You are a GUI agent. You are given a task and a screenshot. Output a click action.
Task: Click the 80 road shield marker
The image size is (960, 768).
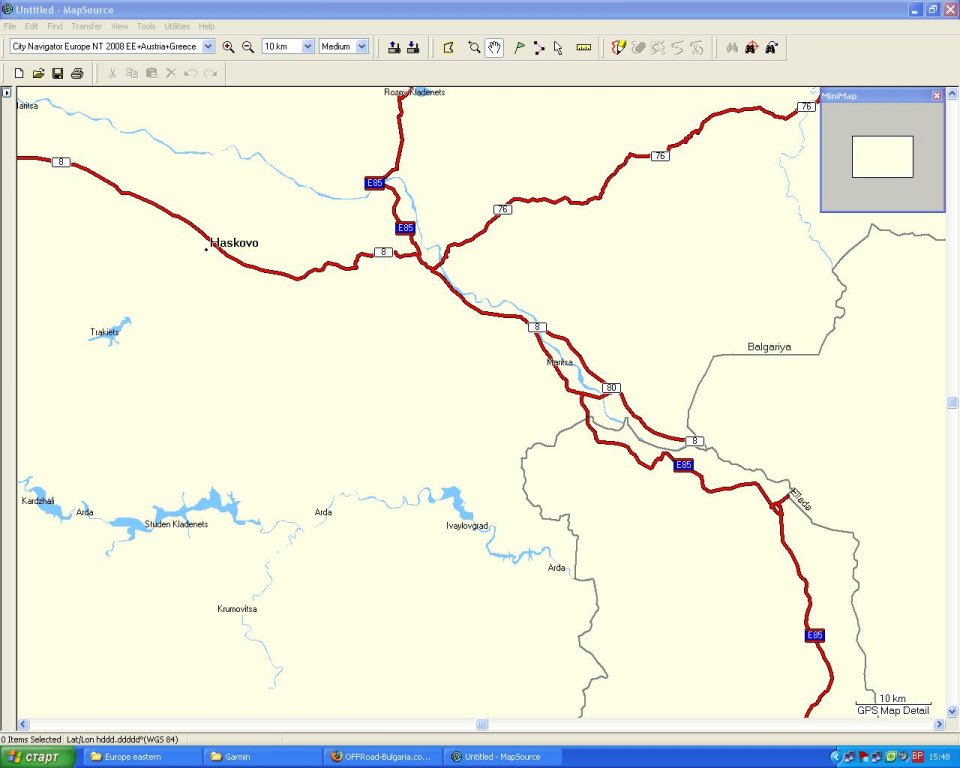[611, 388]
